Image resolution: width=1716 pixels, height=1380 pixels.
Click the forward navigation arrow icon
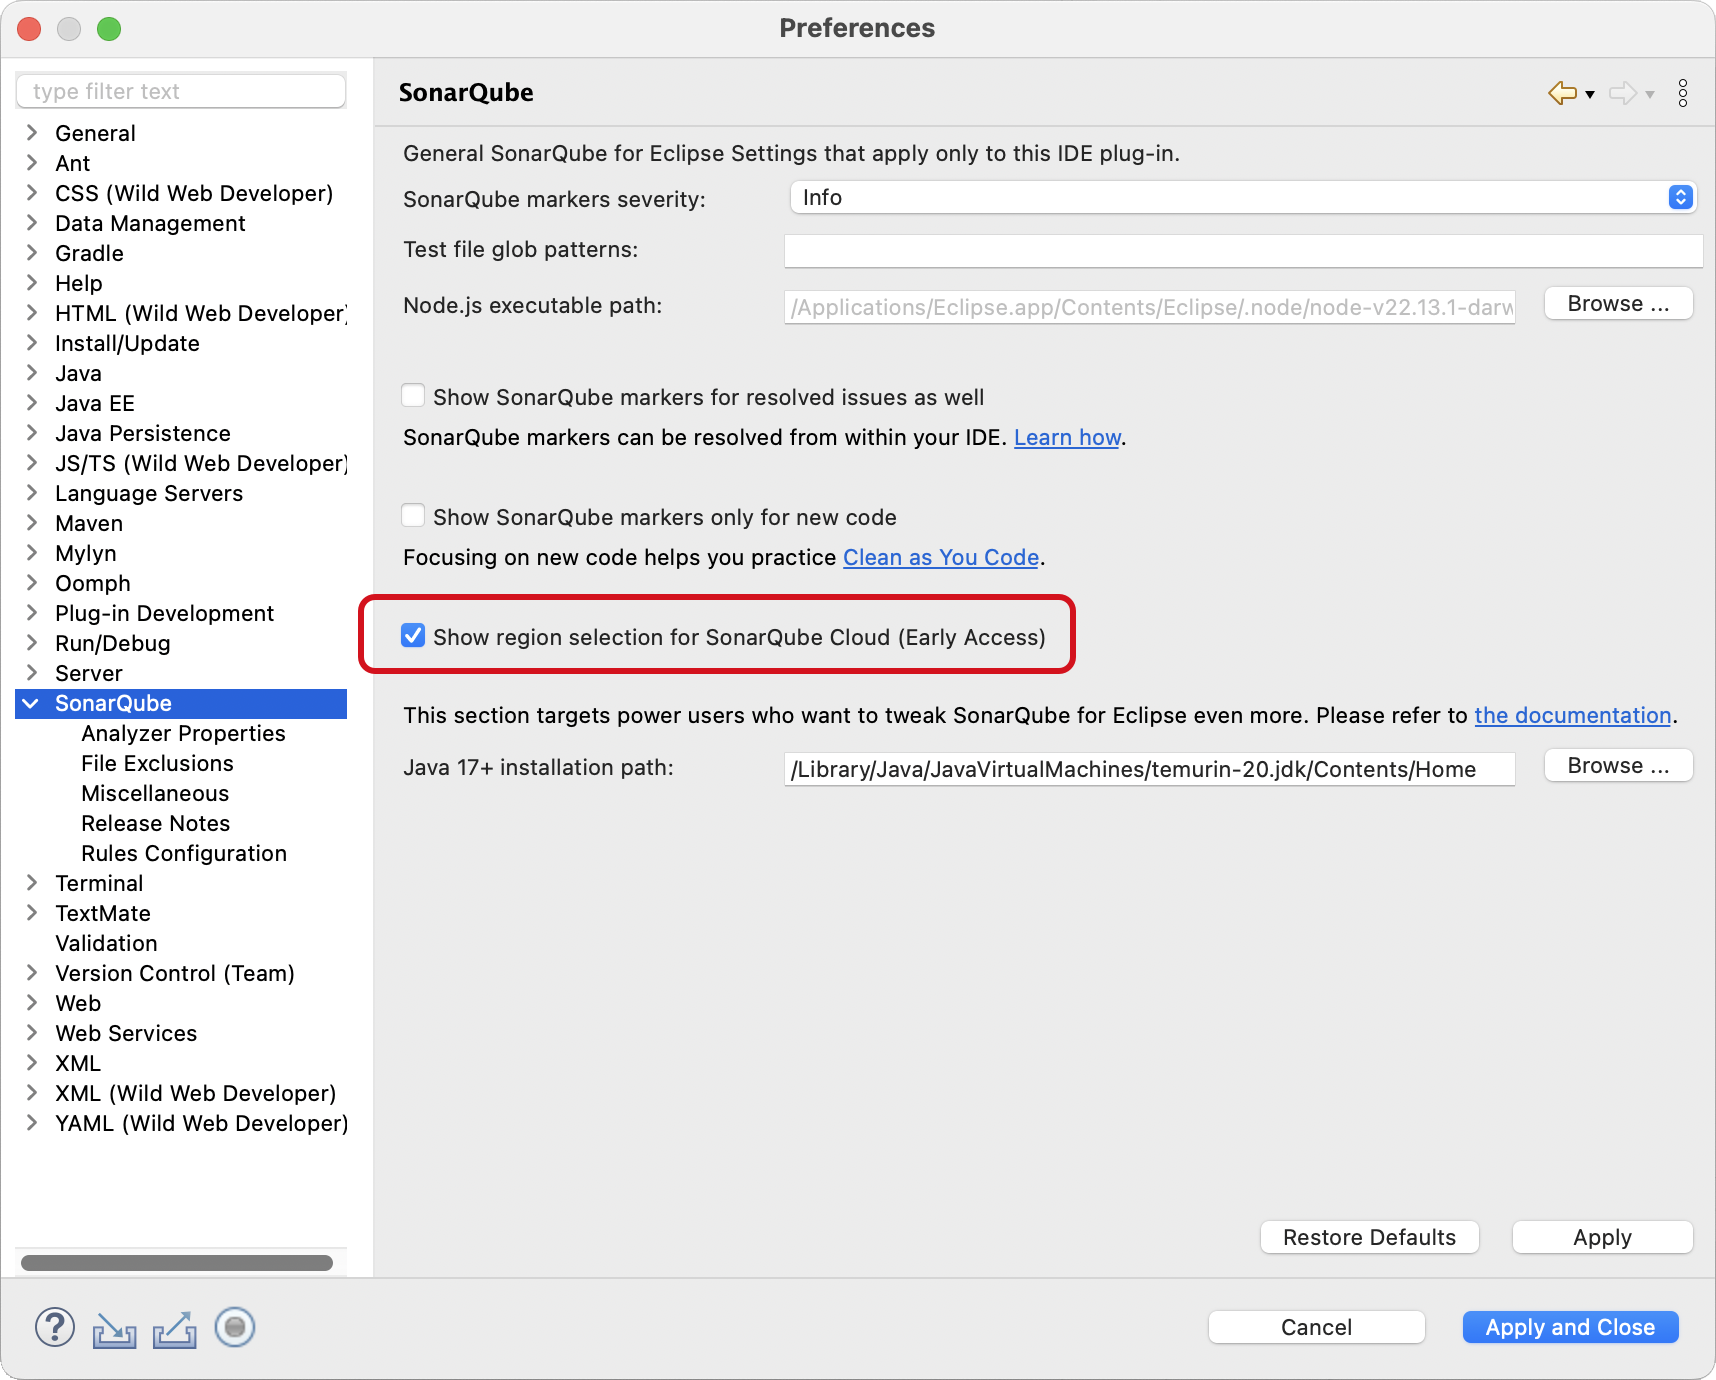pos(1623,93)
